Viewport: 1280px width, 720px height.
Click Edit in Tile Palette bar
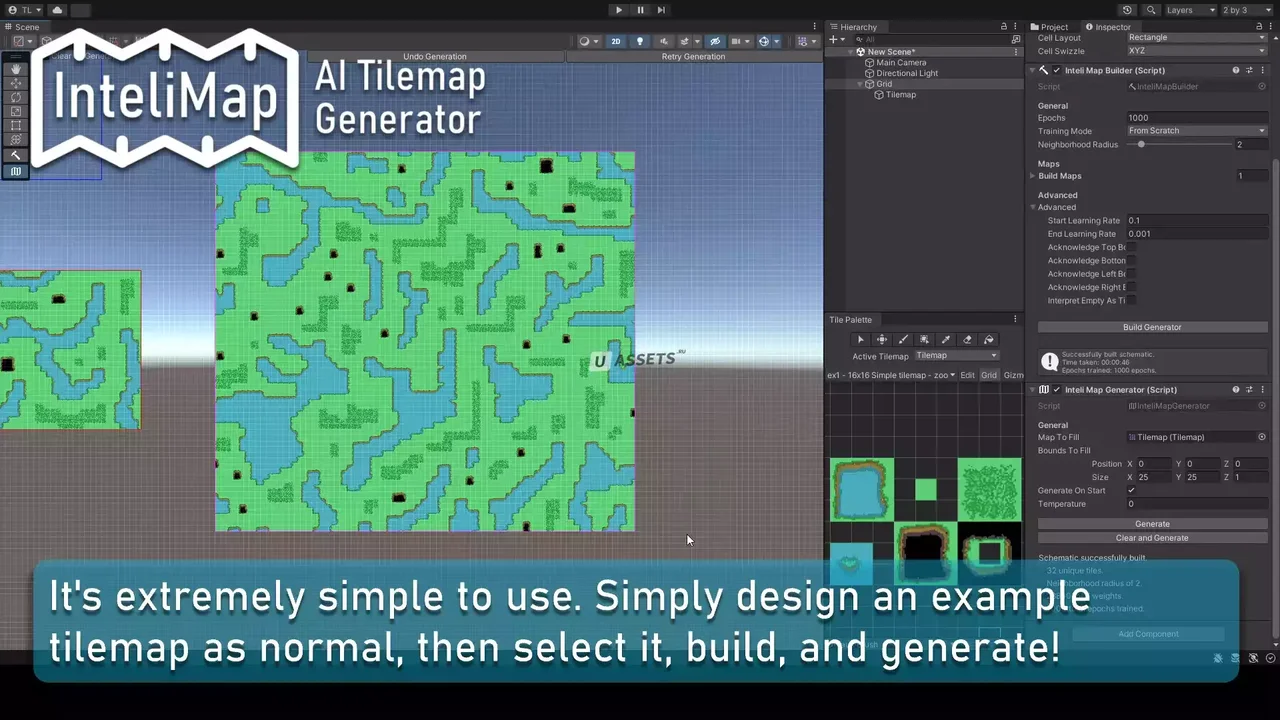(967, 375)
